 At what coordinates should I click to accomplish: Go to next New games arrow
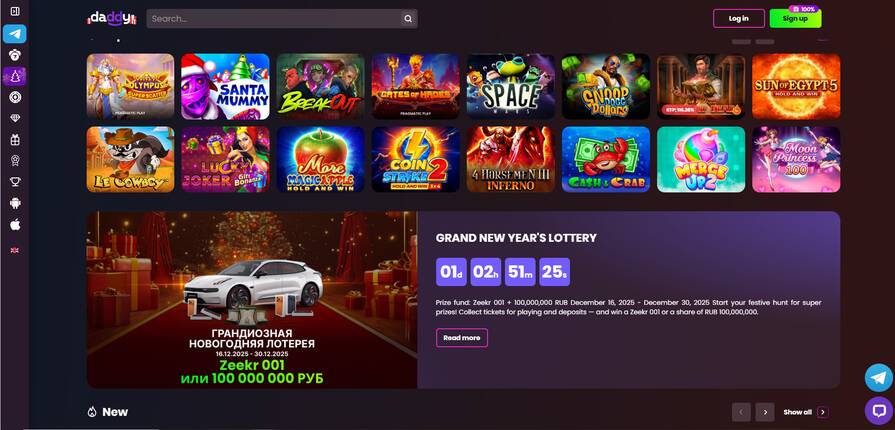(x=765, y=412)
